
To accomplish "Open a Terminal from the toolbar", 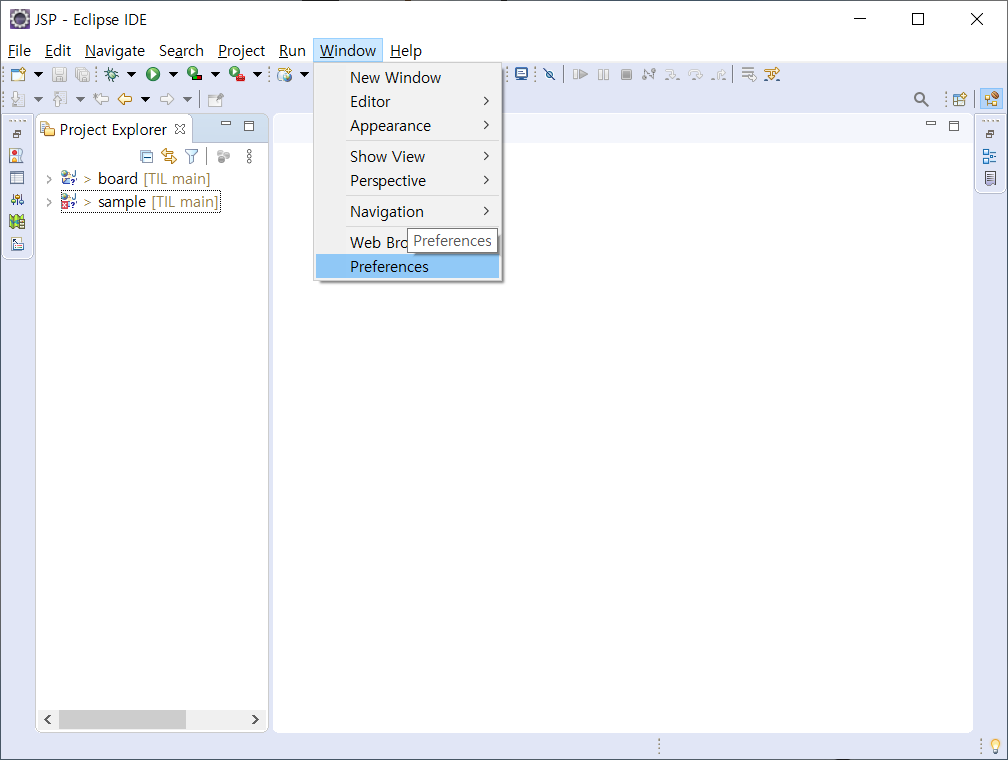I will pos(521,74).
